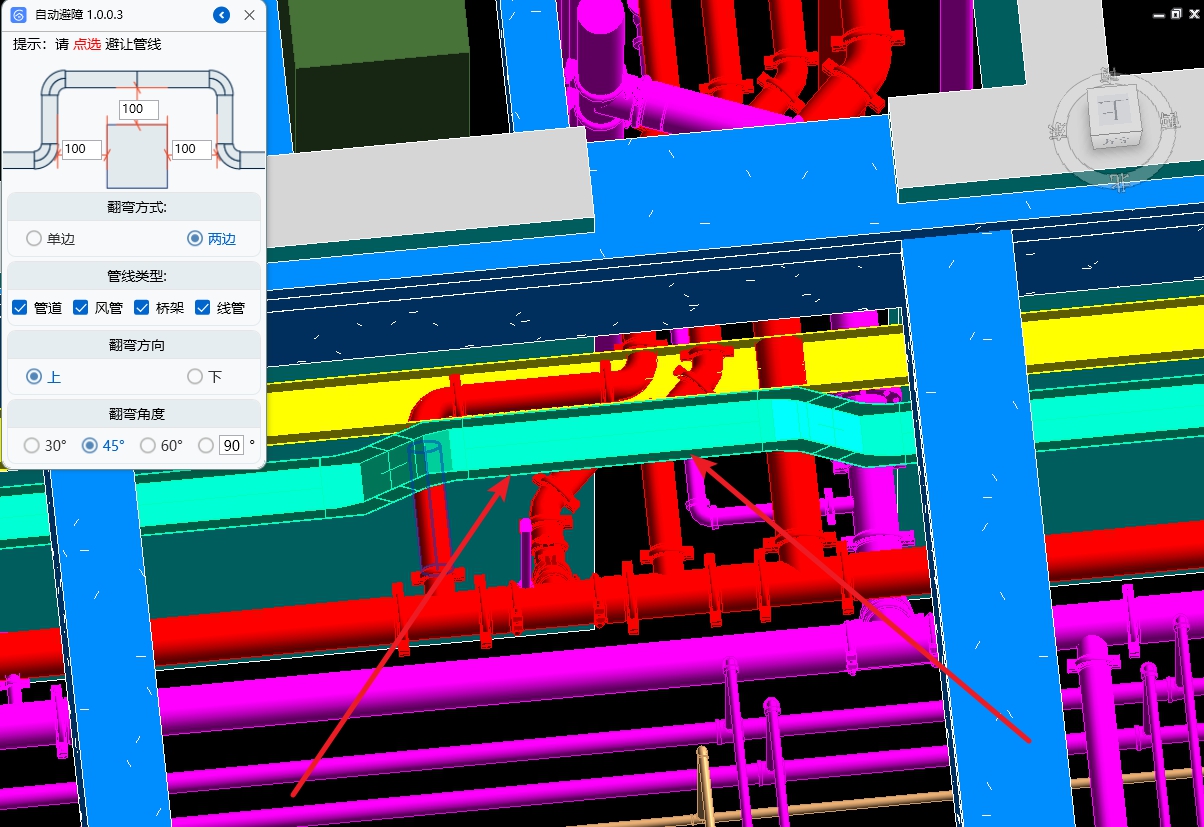Screen dimensions: 1204x827
Task: Close the 自动避障 dialog
Action: click(249, 15)
